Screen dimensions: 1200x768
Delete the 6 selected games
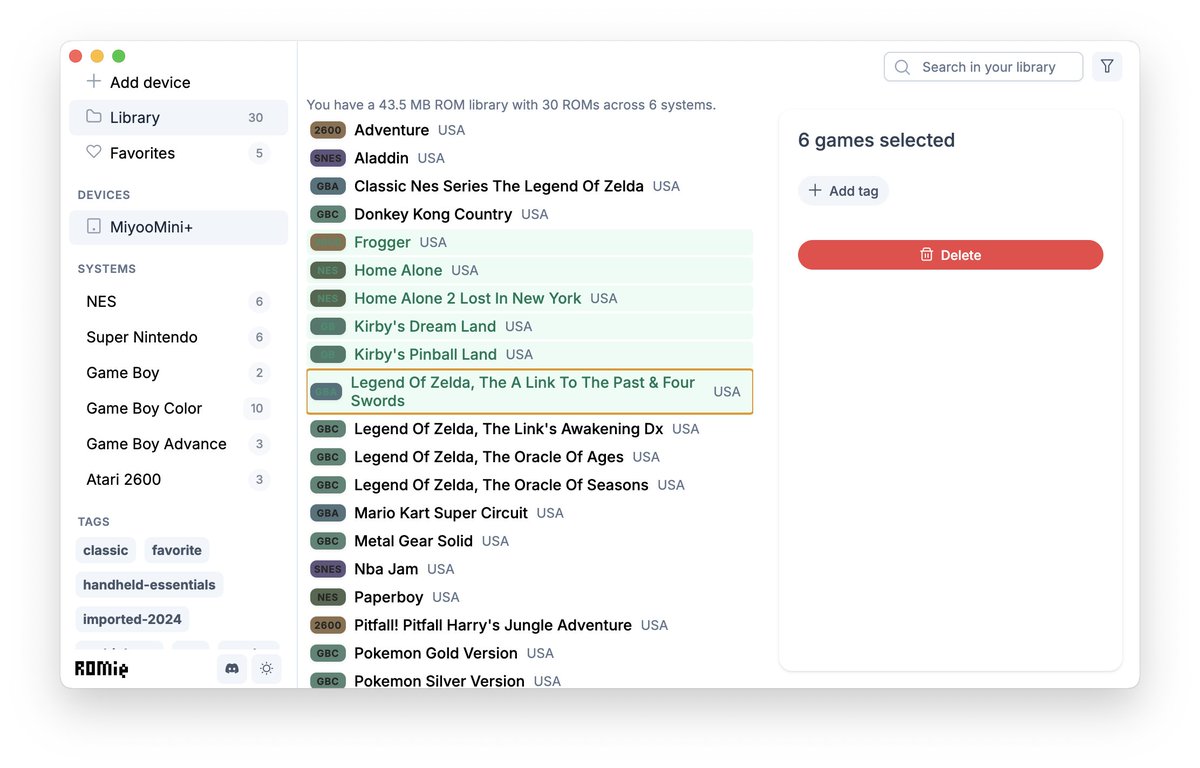pos(950,255)
